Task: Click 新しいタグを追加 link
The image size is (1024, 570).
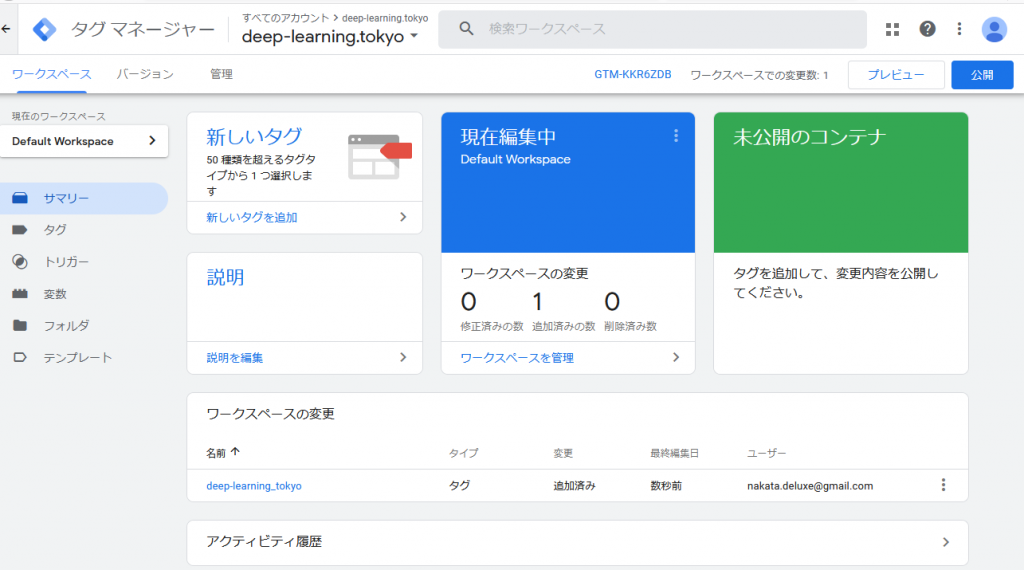Action: click(251, 217)
